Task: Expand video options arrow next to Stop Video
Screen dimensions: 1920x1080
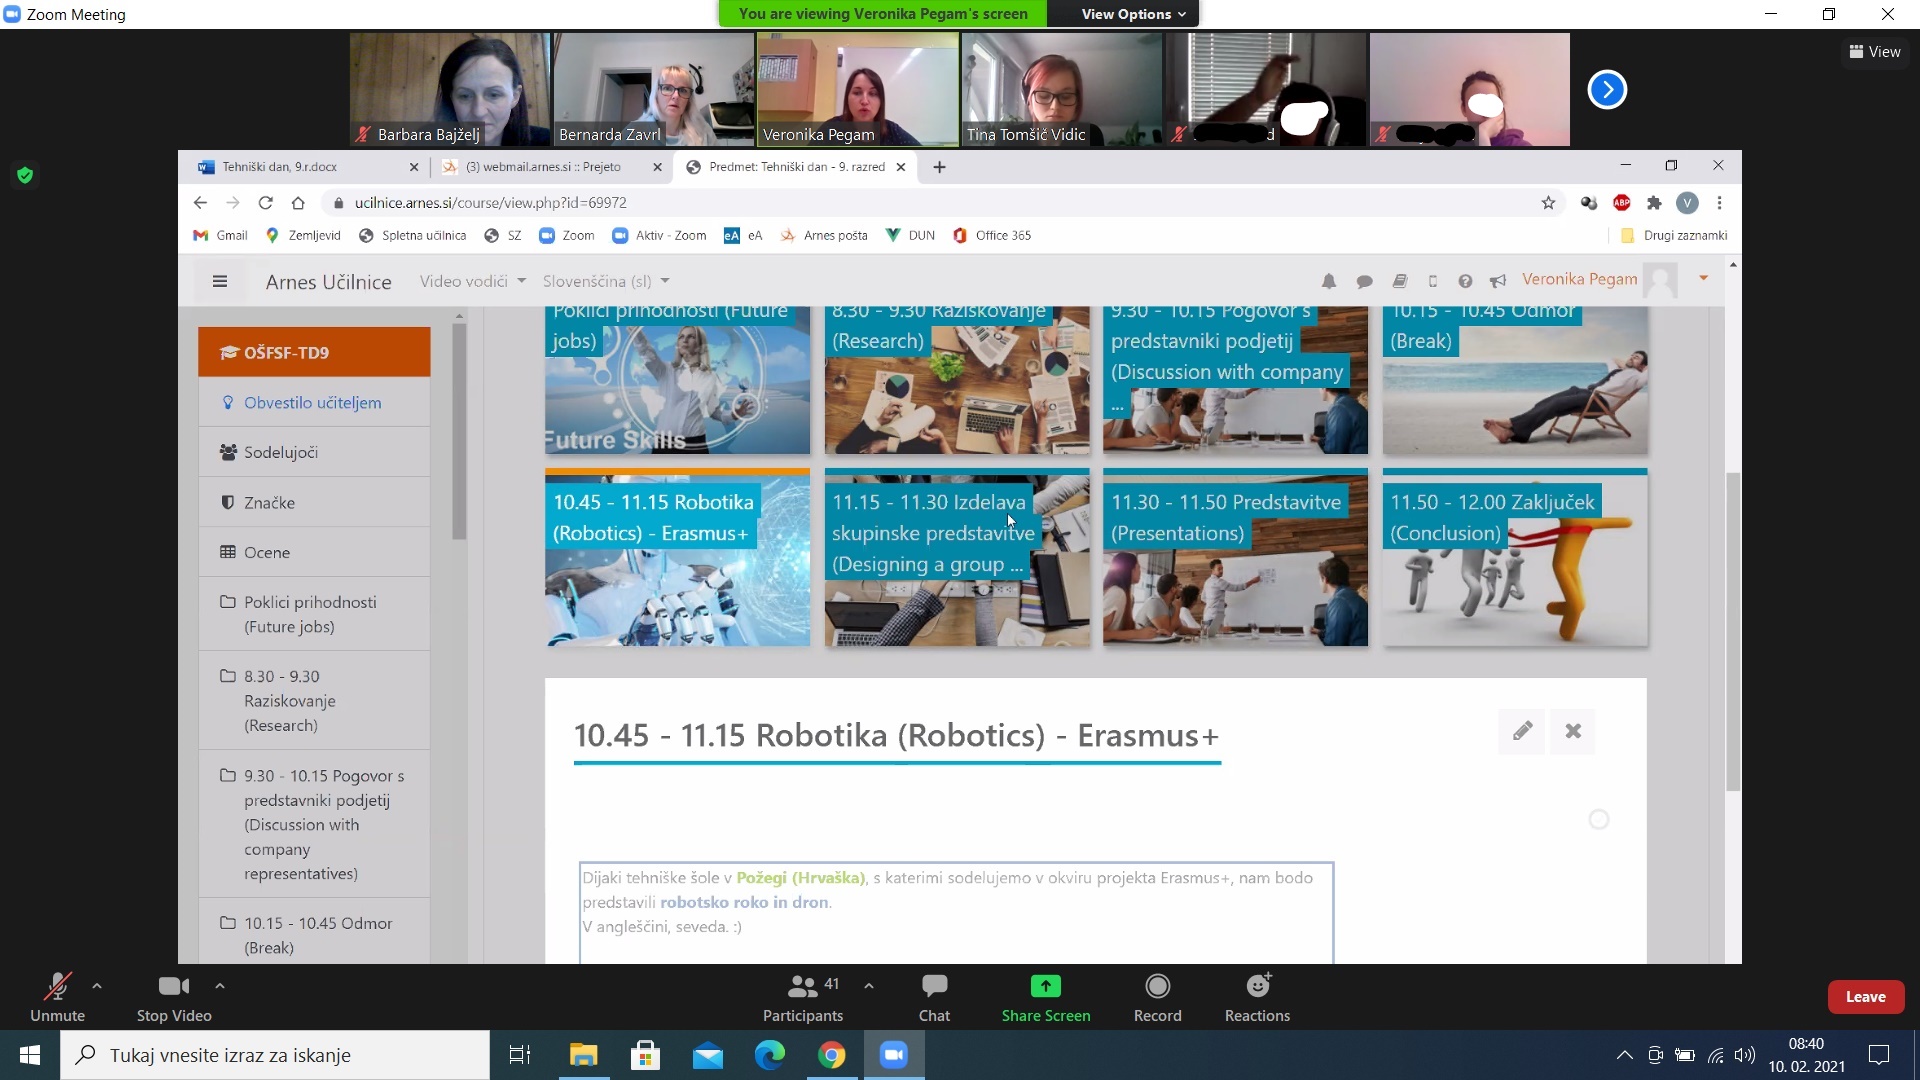Action: coord(220,986)
